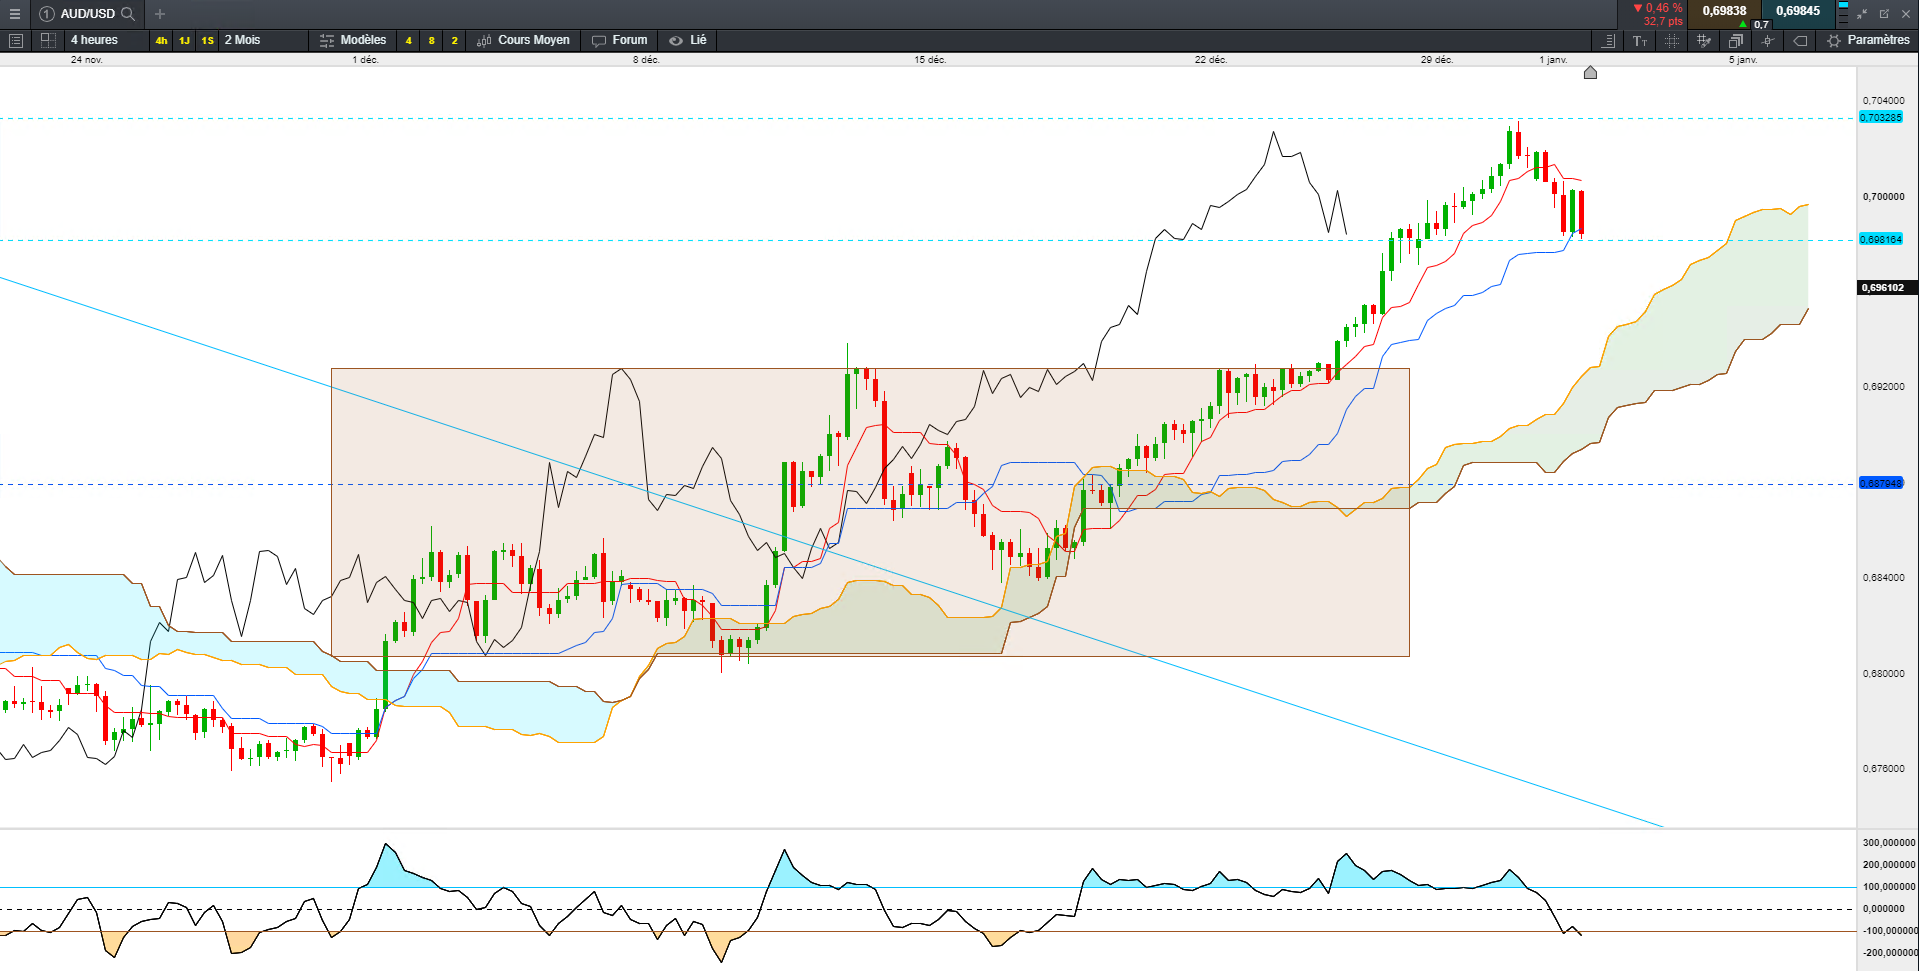Viewport: 1919px width, 971px height.
Task: Click the 0,46 % daily change value
Action: 1663,8
